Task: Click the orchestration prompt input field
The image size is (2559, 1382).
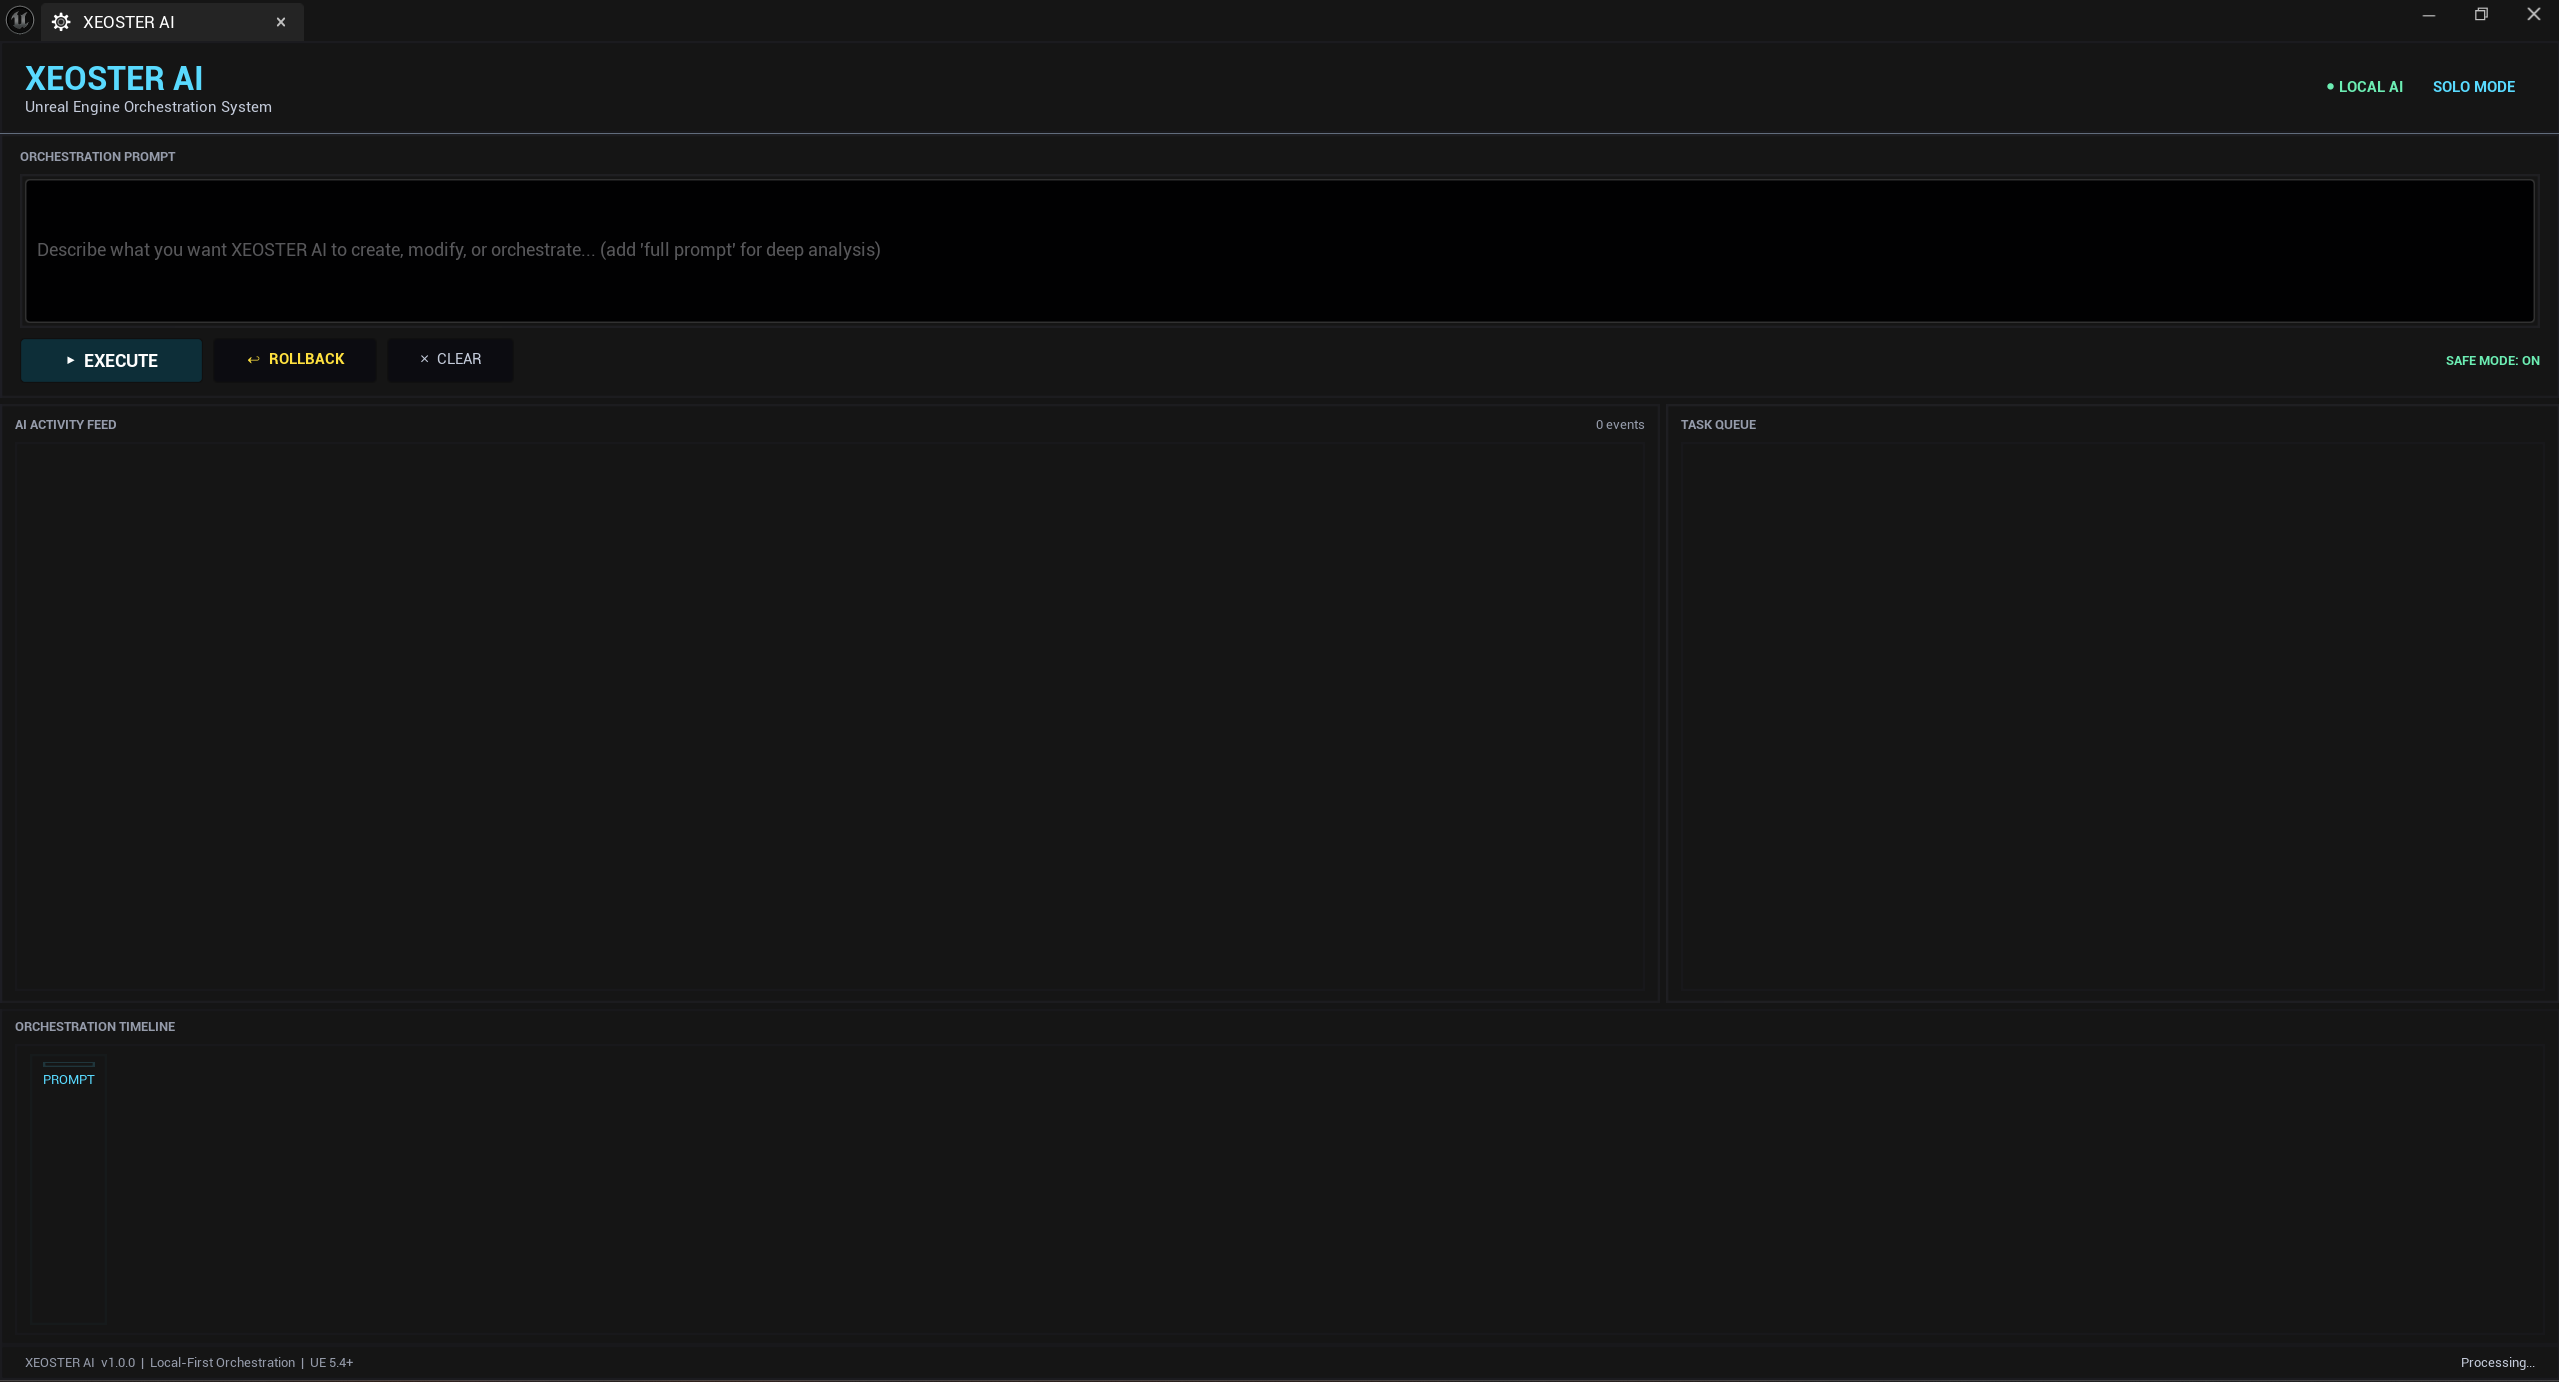Action: click(x=1279, y=250)
